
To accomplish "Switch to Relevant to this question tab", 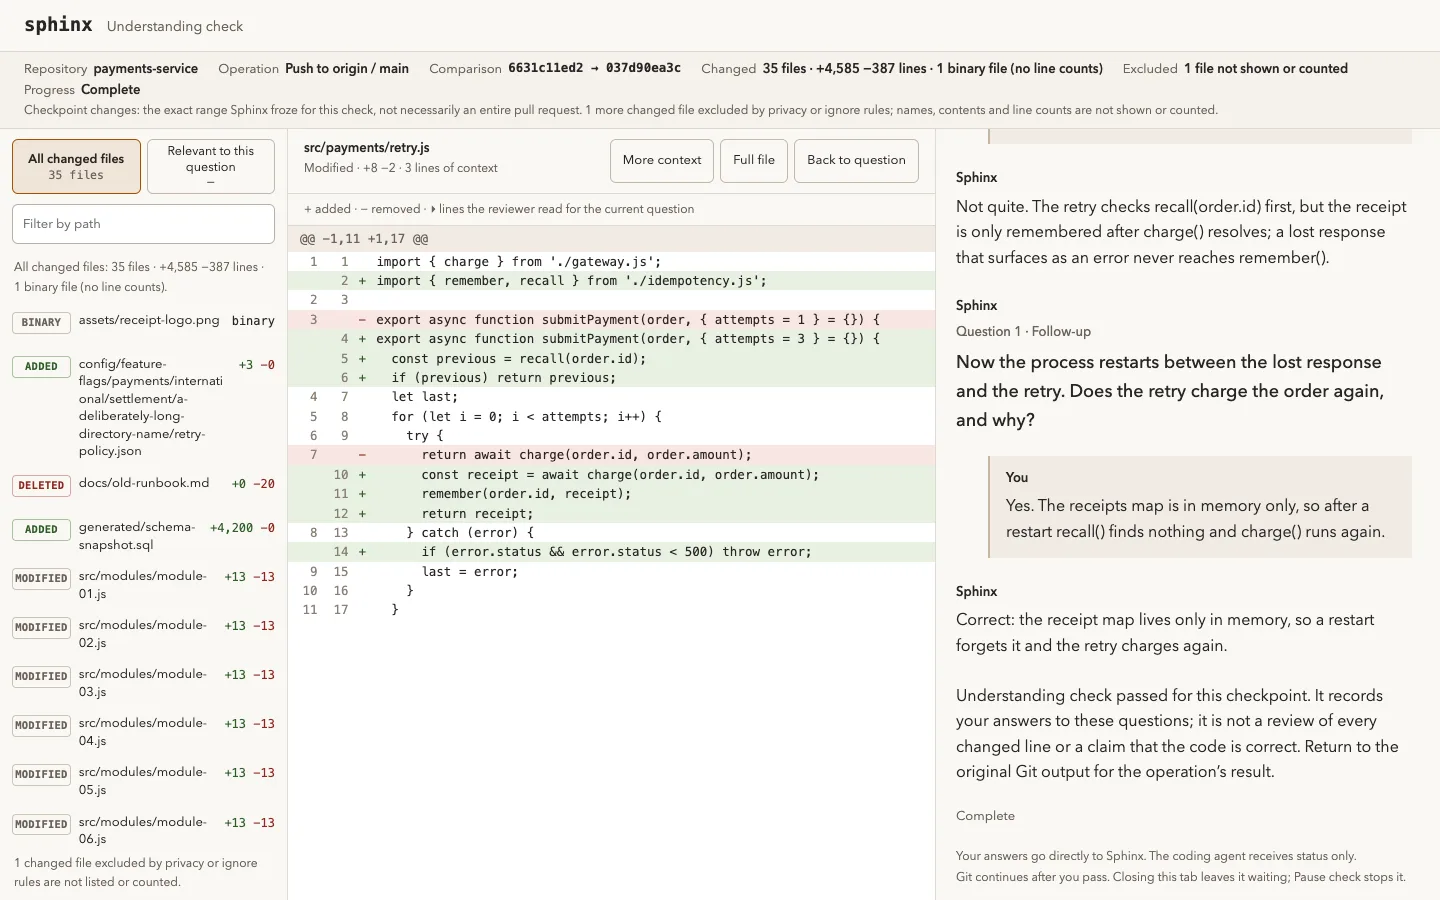I will [x=210, y=166].
